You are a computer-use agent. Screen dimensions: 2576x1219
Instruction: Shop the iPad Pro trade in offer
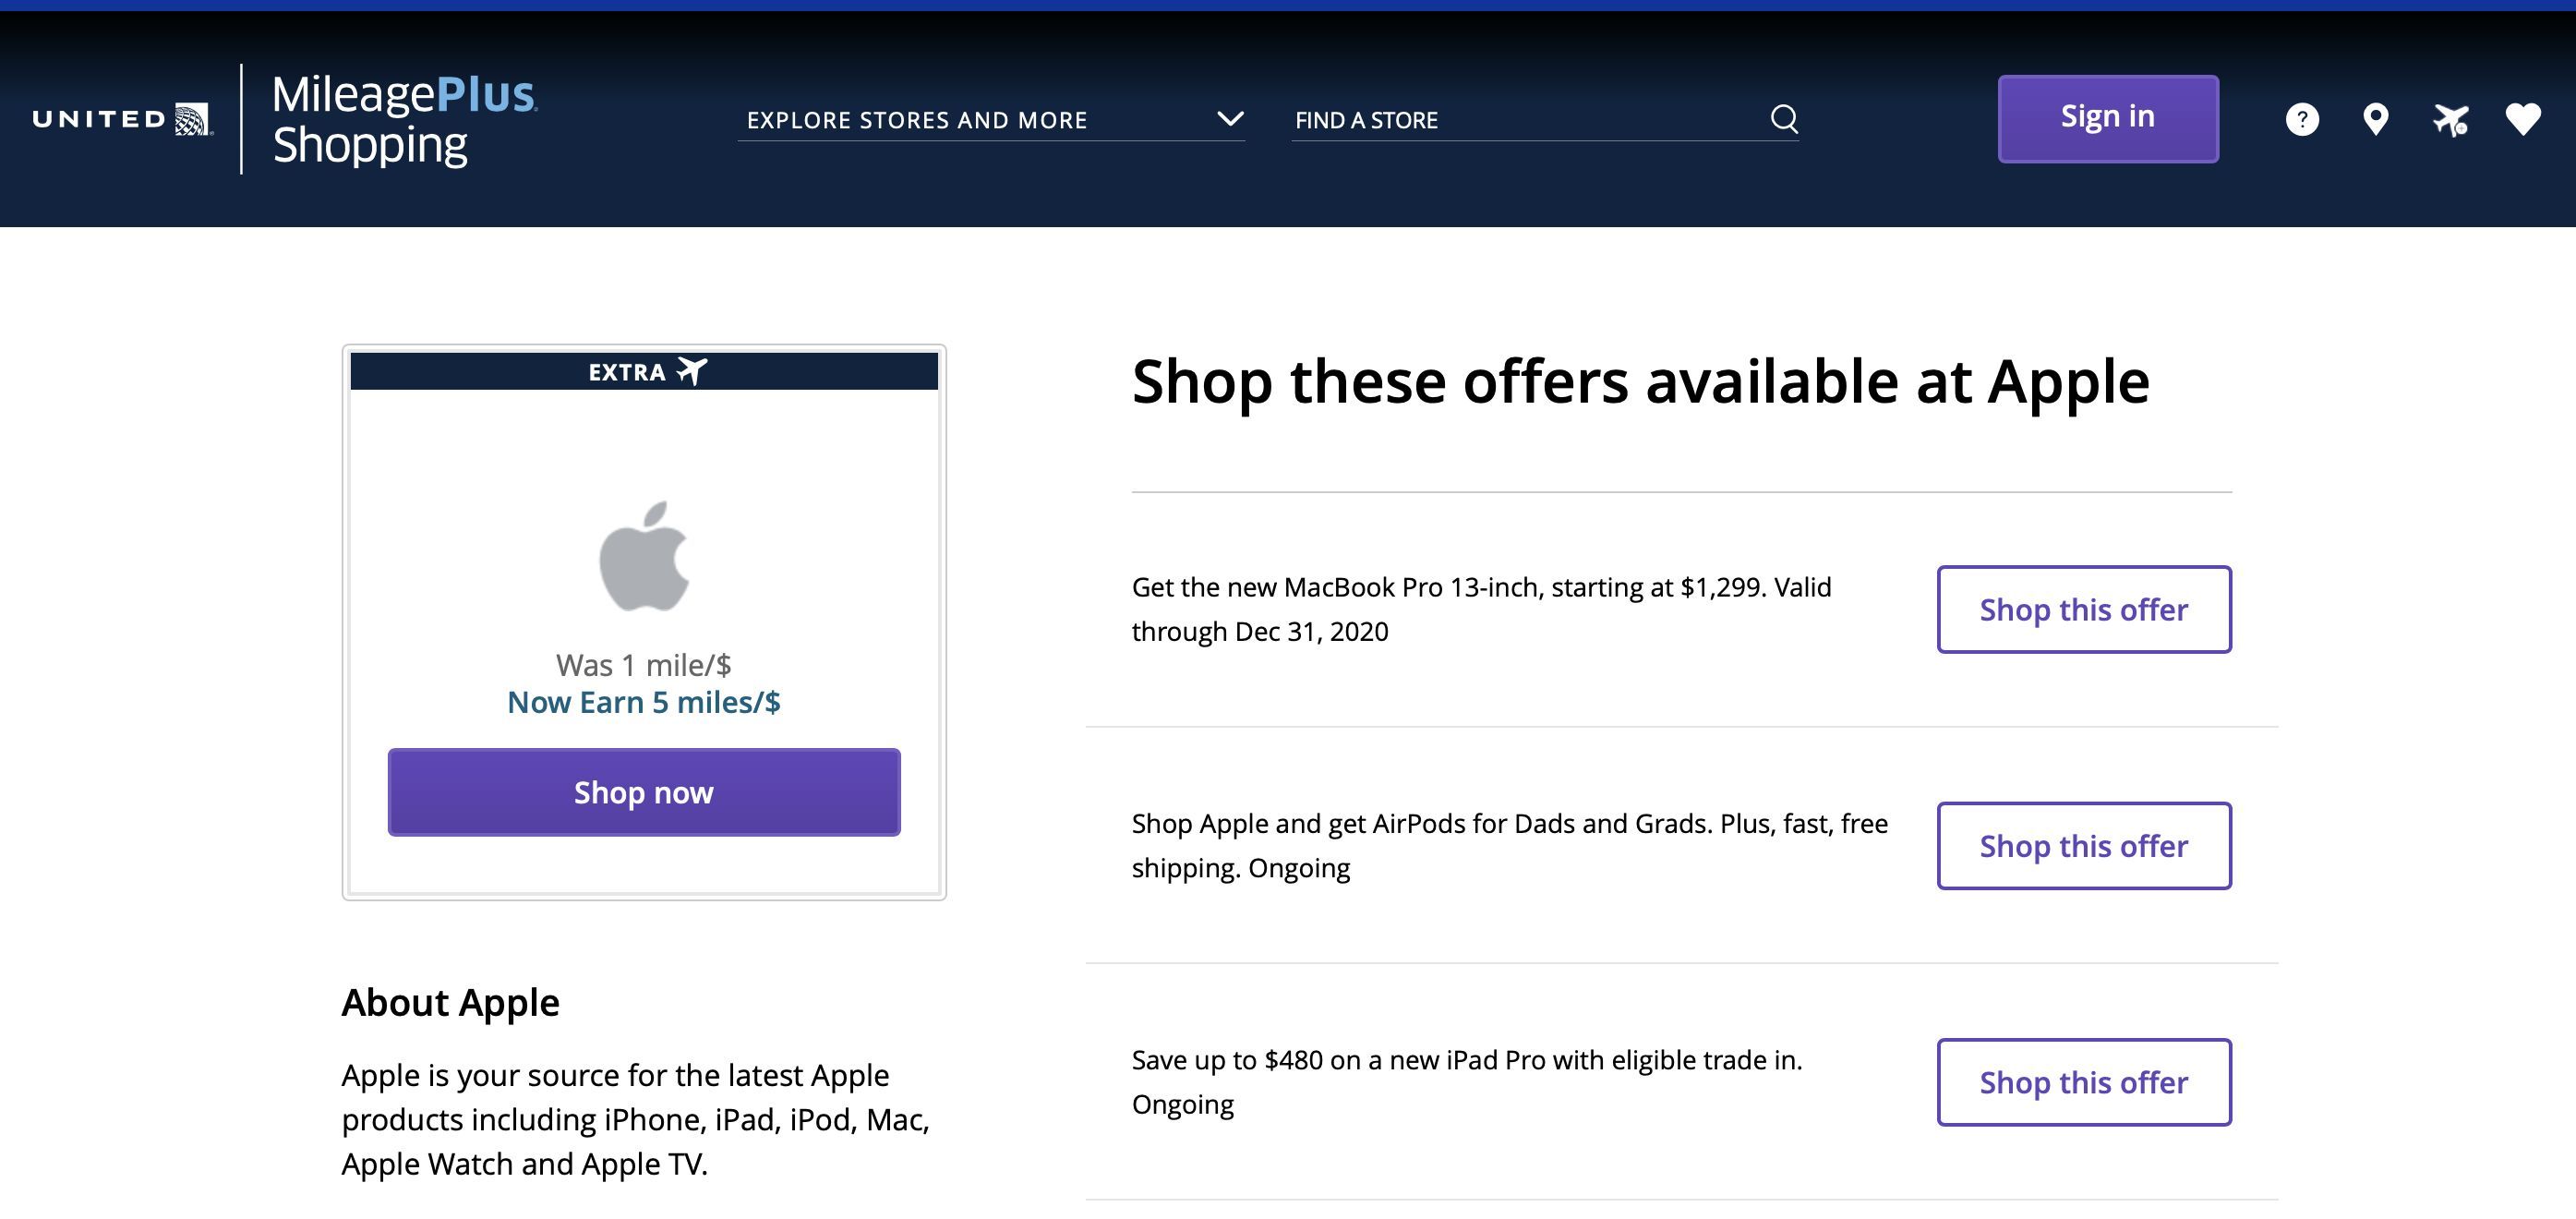click(x=2084, y=1082)
